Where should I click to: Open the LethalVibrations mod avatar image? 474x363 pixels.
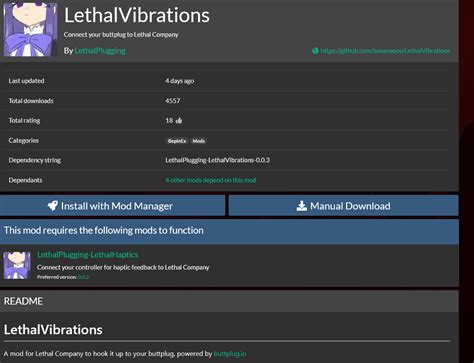click(x=30, y=29)
